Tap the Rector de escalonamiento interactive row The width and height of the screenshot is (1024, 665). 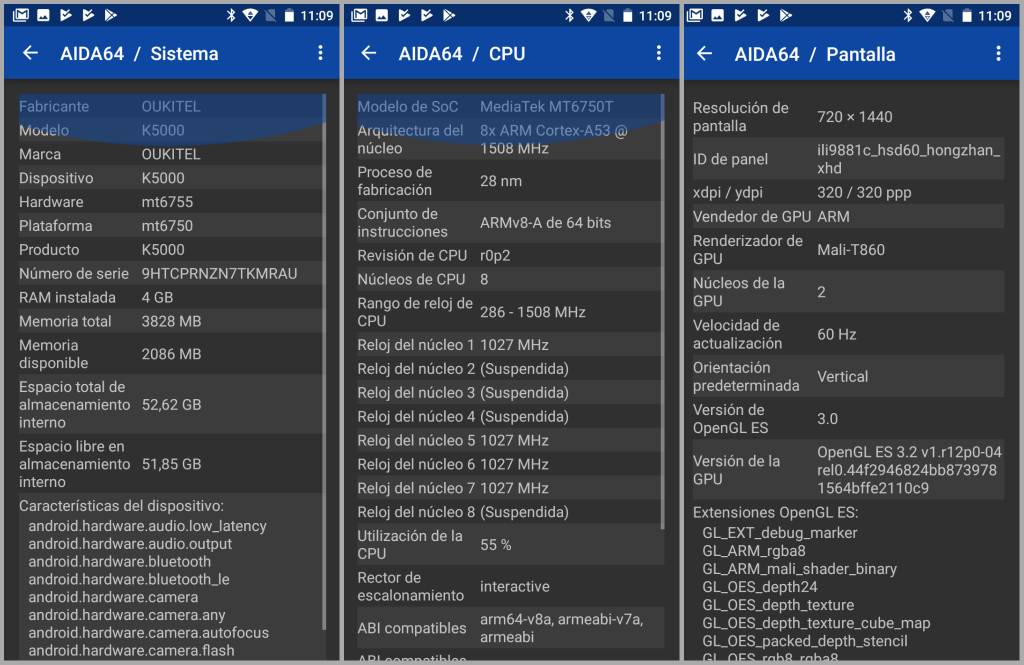509,587
